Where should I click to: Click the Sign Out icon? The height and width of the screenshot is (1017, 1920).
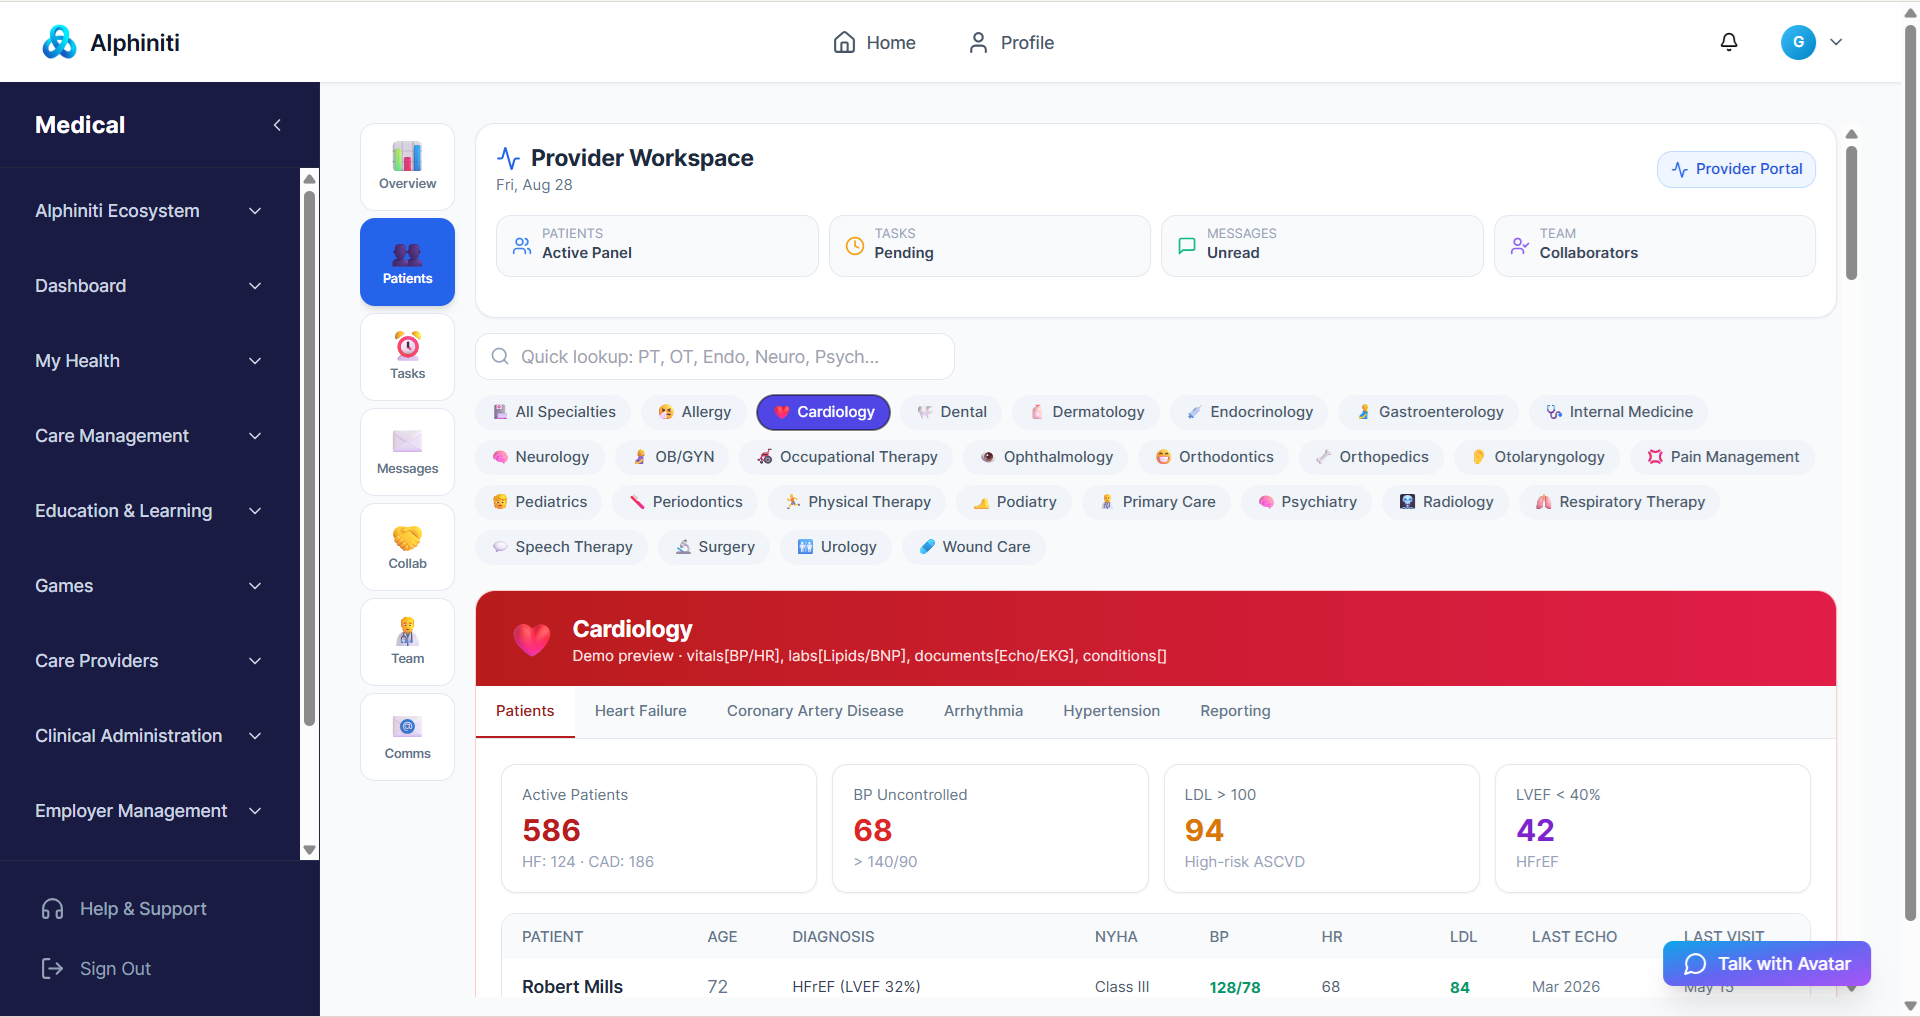[x=52, y=969]
